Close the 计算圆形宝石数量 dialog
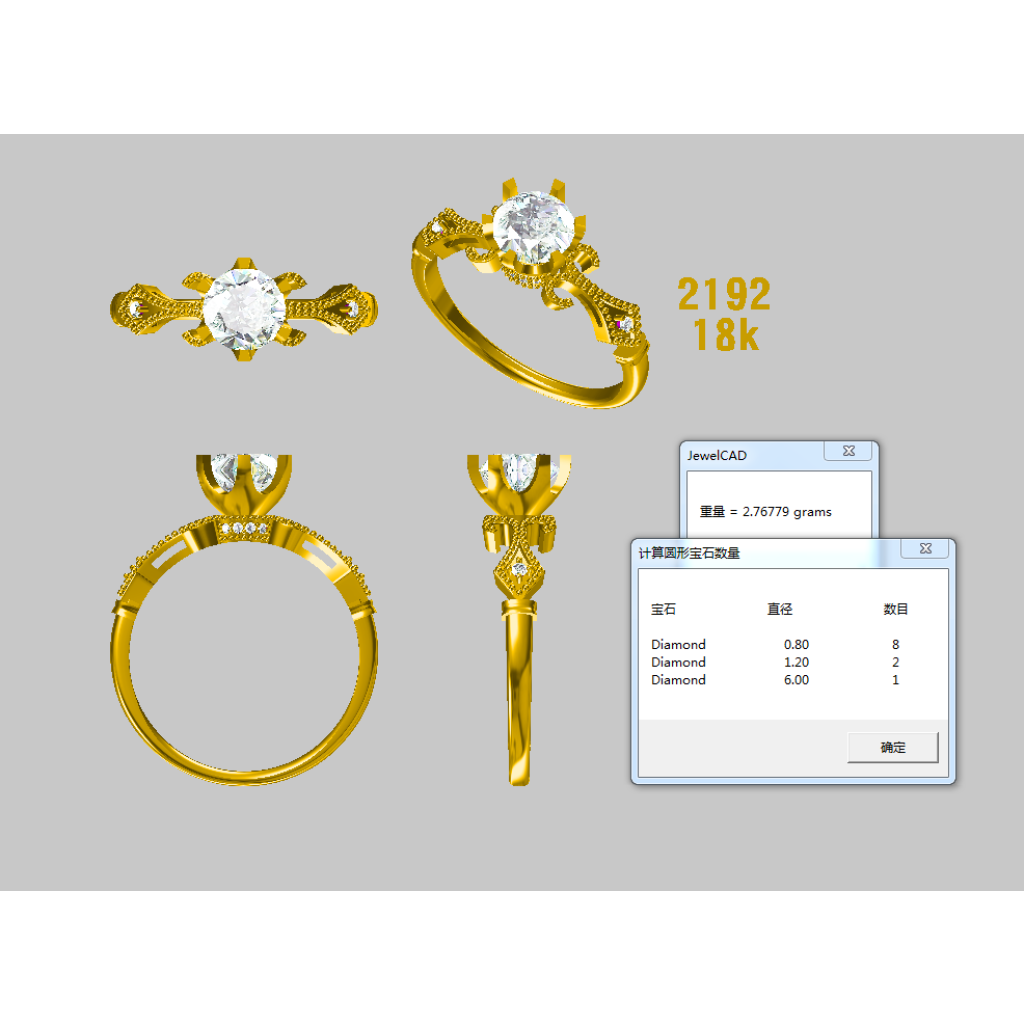This screenshot has height=1024, width=1024. click(x=925, y=549)
